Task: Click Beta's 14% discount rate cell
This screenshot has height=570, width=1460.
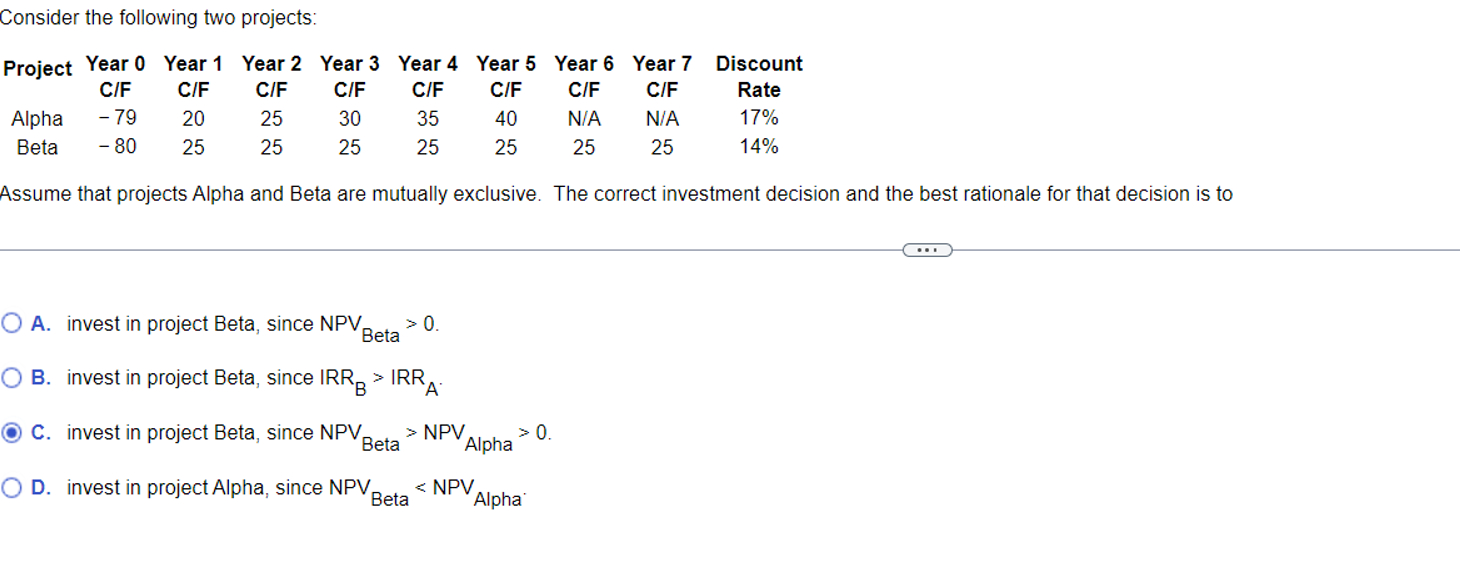Action: tap(759, 147)
